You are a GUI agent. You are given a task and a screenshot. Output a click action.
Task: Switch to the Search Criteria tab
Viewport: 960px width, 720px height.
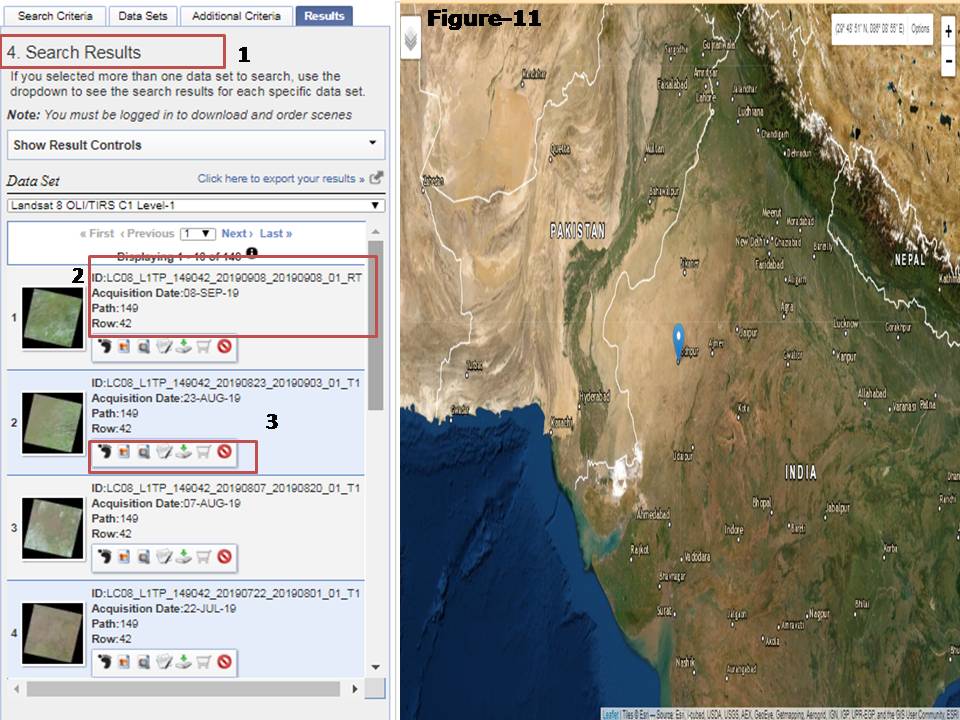click(x=54, y=16)
